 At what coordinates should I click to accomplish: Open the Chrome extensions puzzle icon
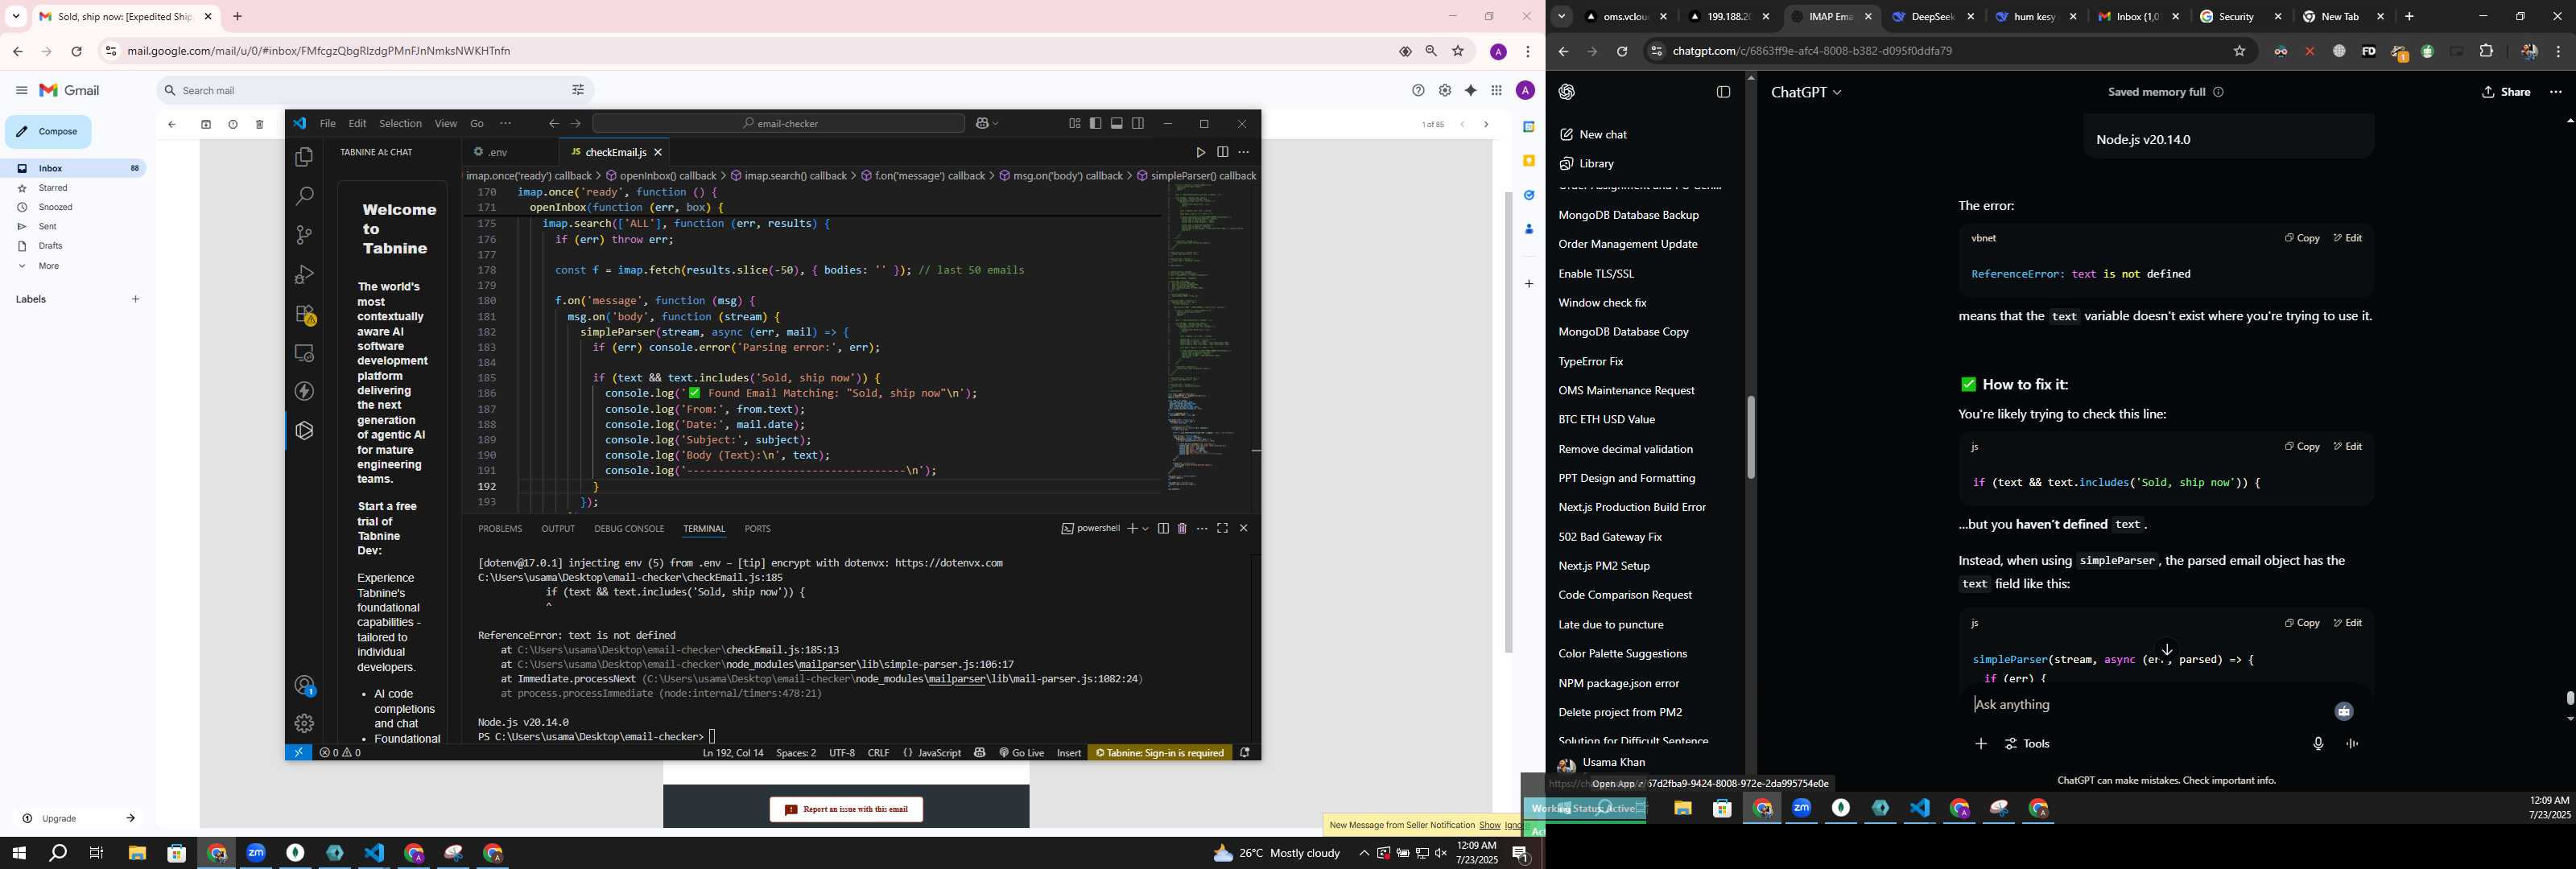pos(2486,51)
